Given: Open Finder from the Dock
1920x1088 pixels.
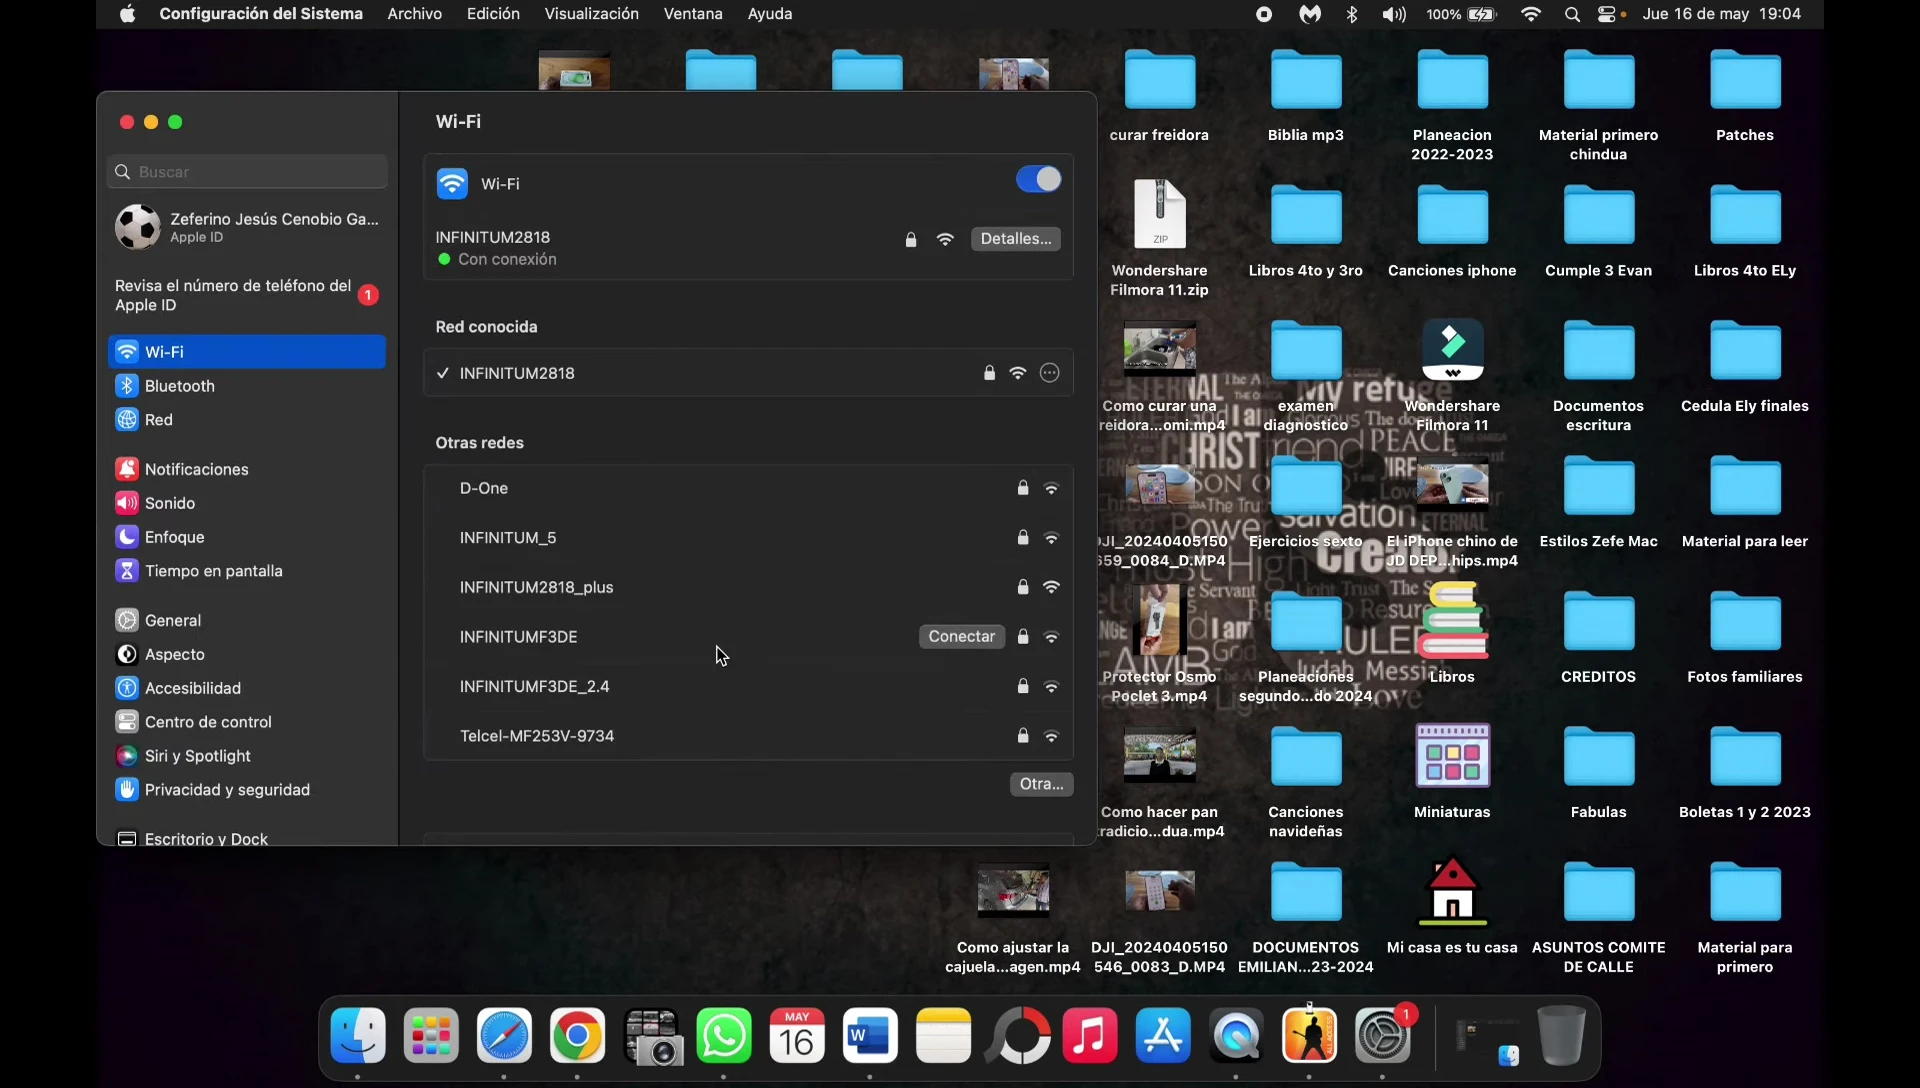Looking at the screenshot, I should click(x=358, y=1036).
